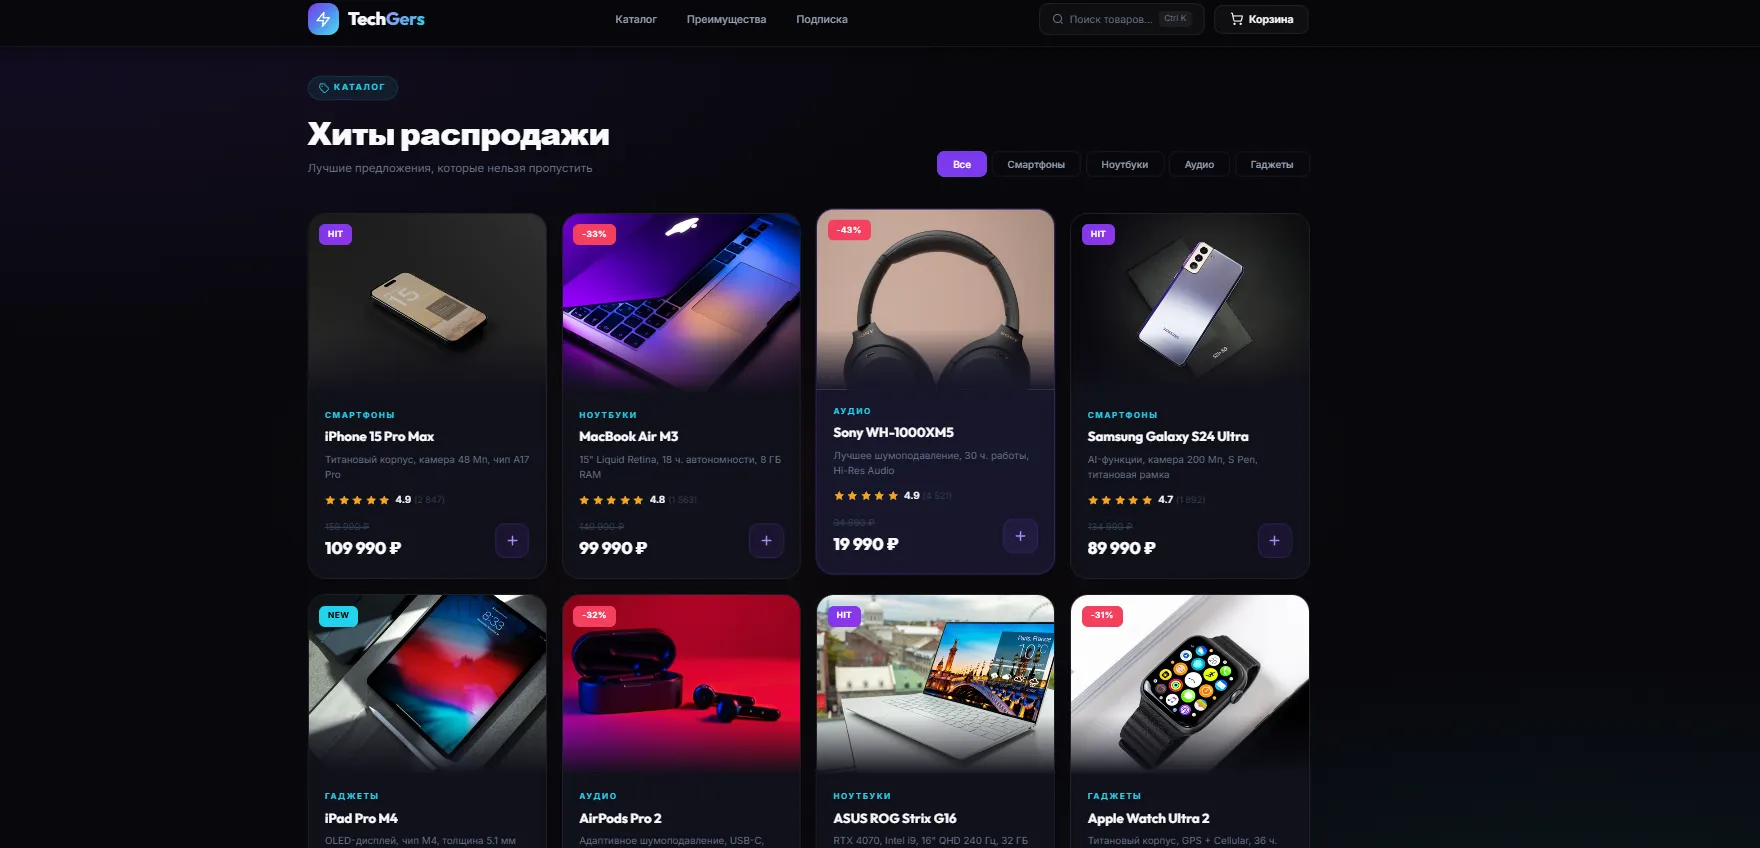Click the TechGers lightning bolt logo
This screenshot has height=848, width=1760.
(x=323, y=19)
